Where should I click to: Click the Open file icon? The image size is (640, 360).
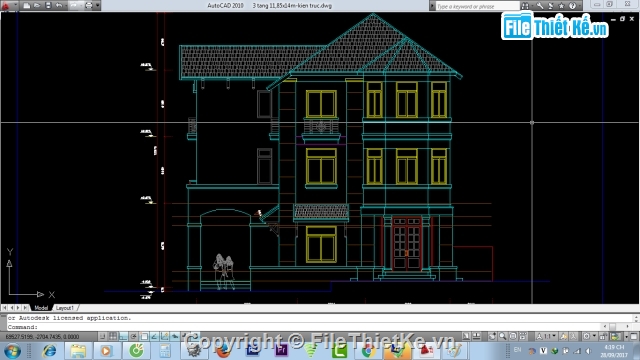(x=37, y=5)
